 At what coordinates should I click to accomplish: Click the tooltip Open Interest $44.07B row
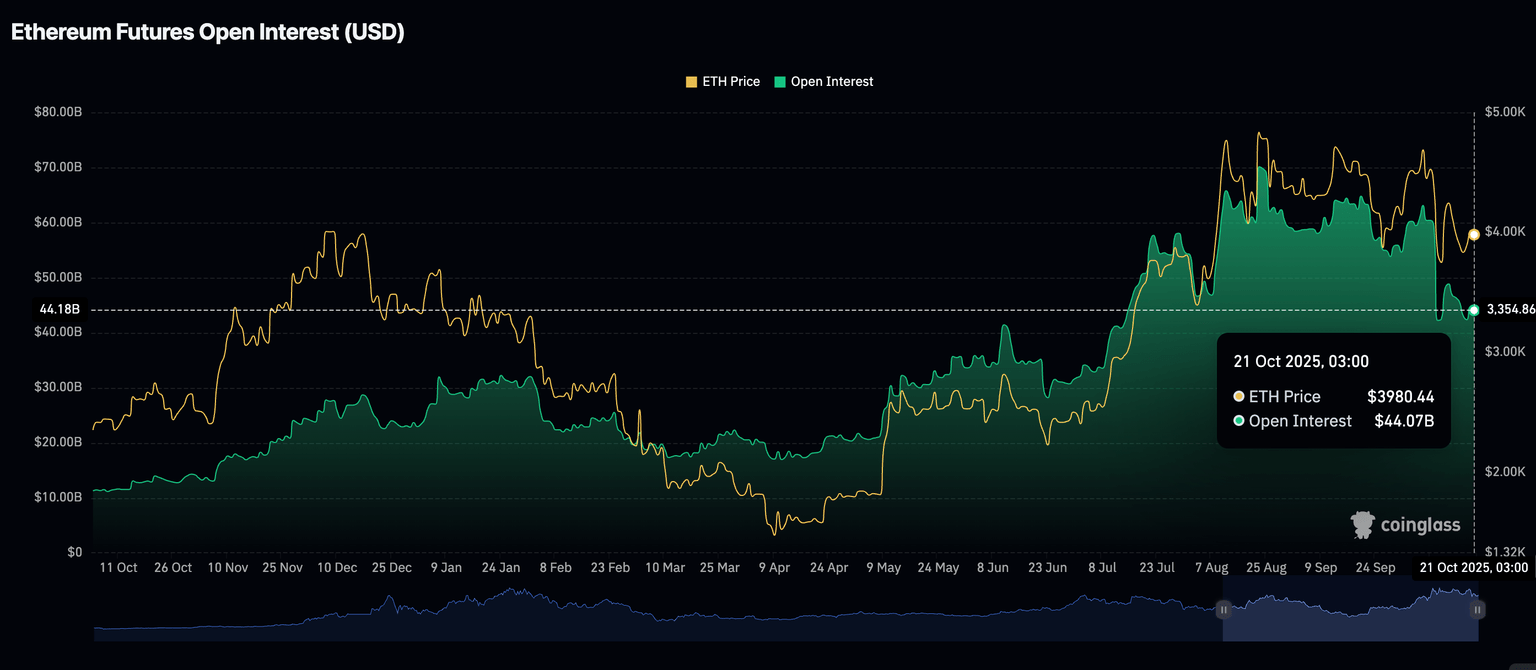point(1334,421)
